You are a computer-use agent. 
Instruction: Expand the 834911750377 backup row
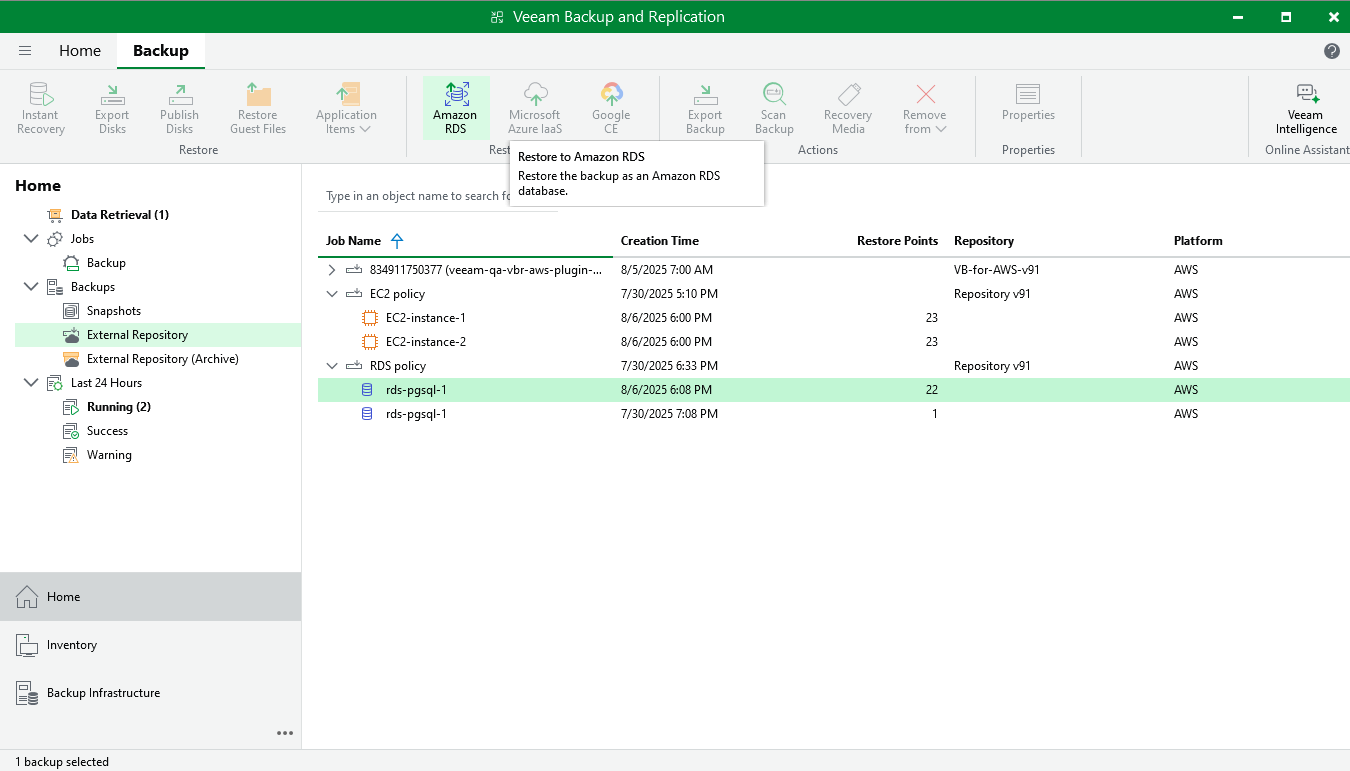tap(332, 270)
